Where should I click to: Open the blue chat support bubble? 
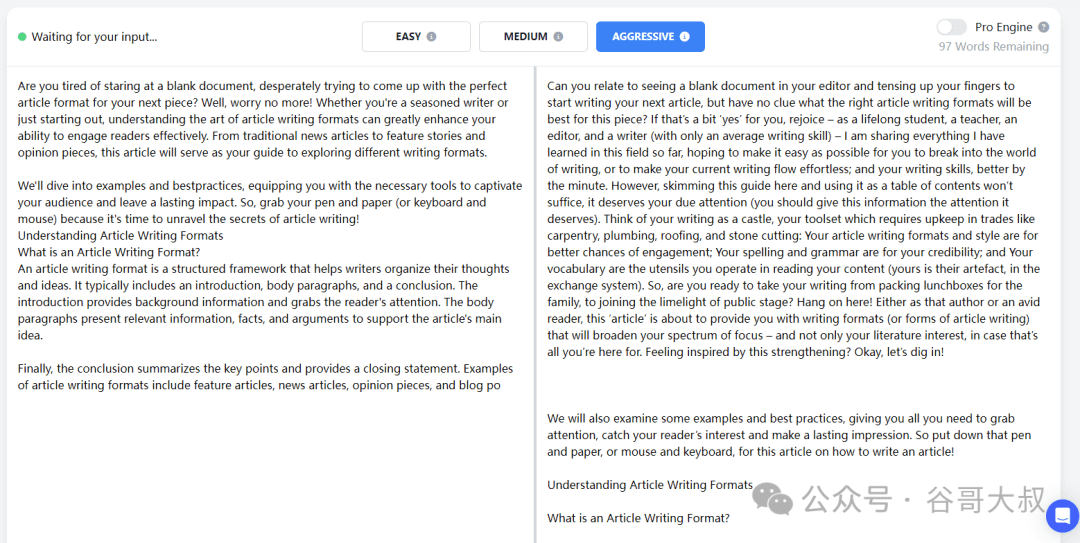(1062, 515)
